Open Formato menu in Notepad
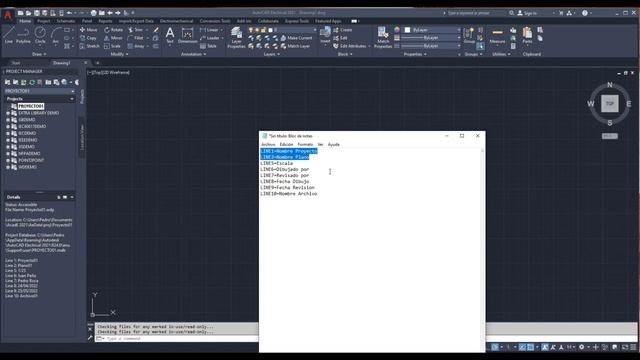The image size is (640, 360). point(305,144)
